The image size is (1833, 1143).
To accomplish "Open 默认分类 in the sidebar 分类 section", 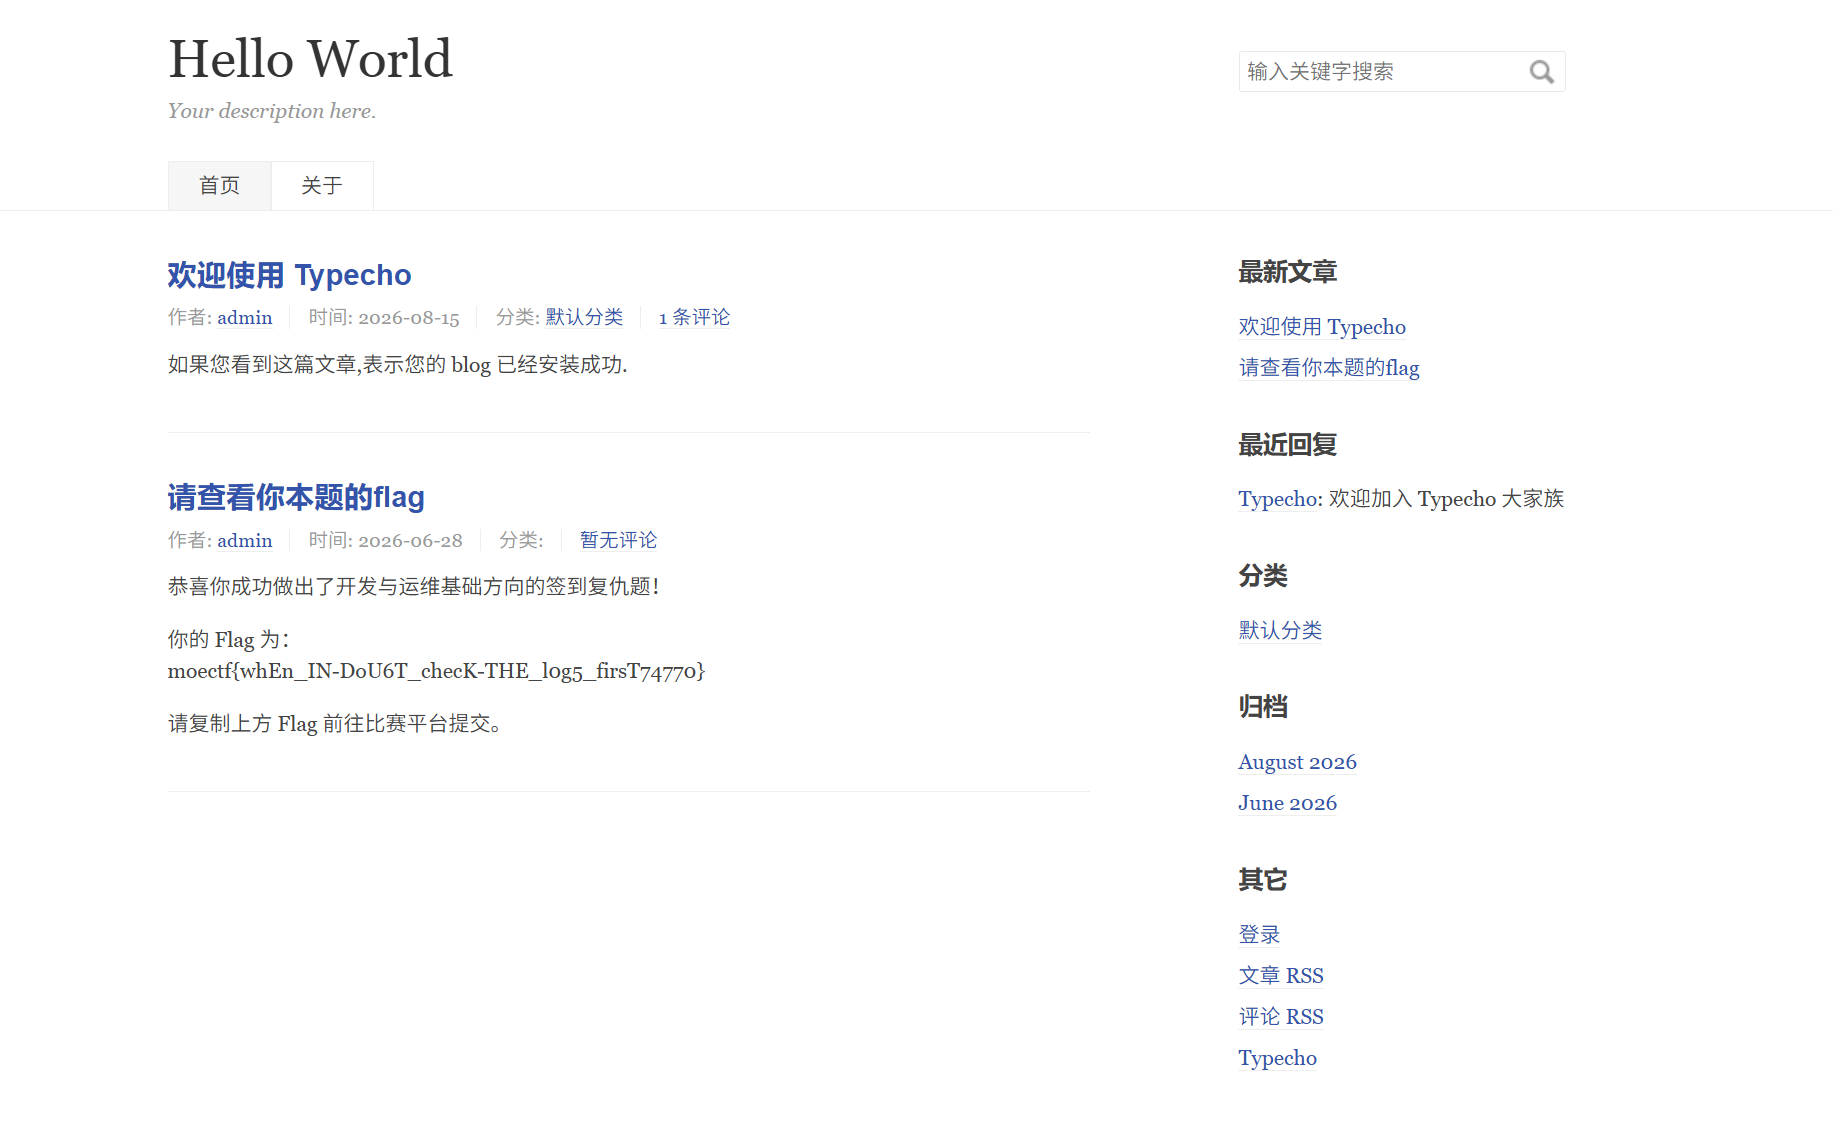I will pos(1280,630).
